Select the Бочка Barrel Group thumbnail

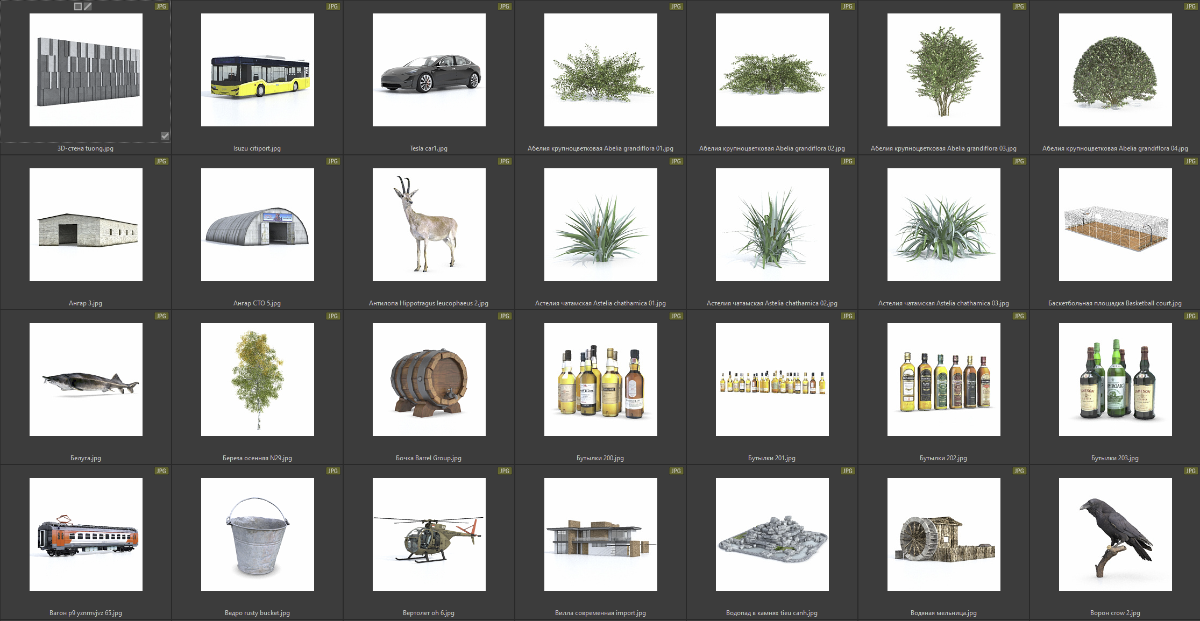(x=429, y=380)
